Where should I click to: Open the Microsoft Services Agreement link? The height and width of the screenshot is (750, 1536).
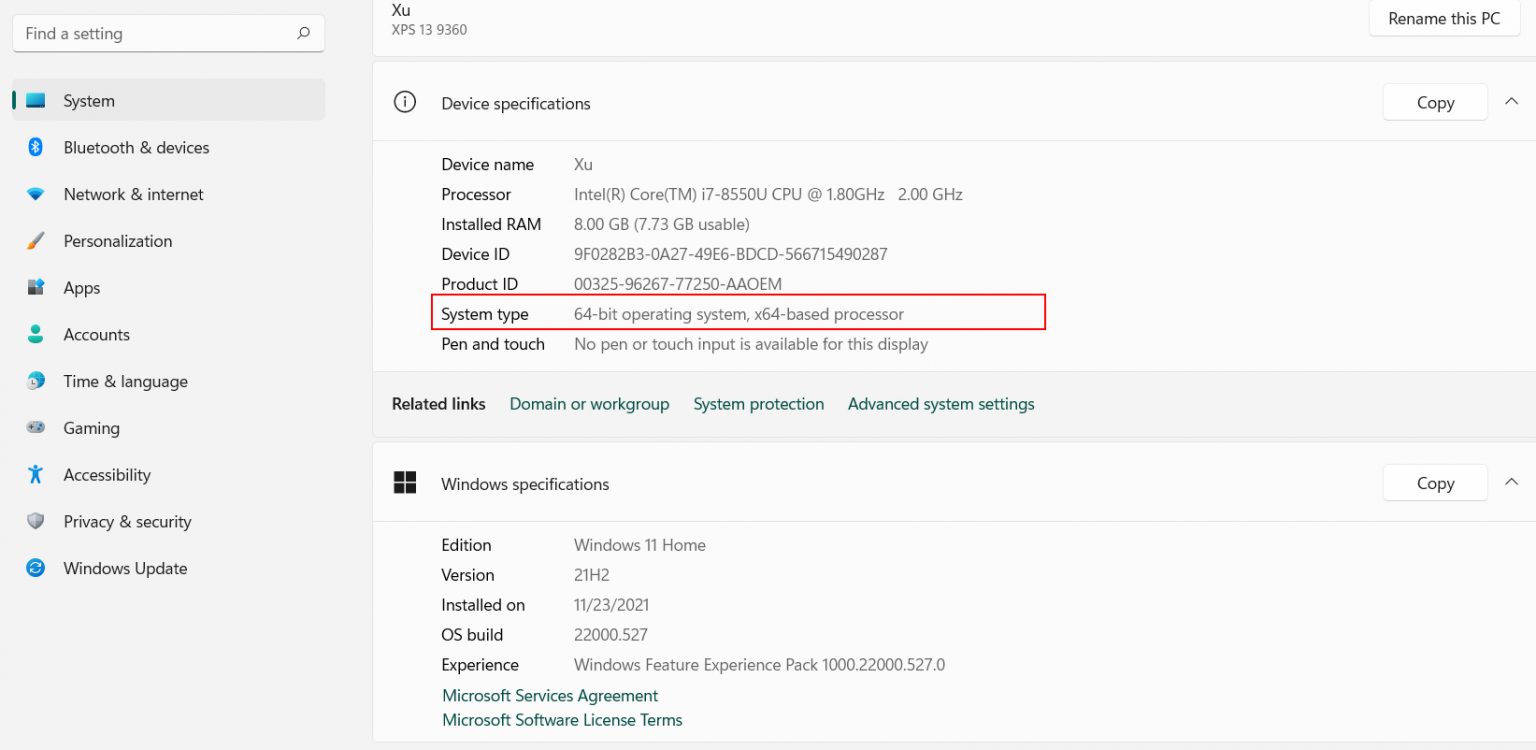[x=550, y=696]
